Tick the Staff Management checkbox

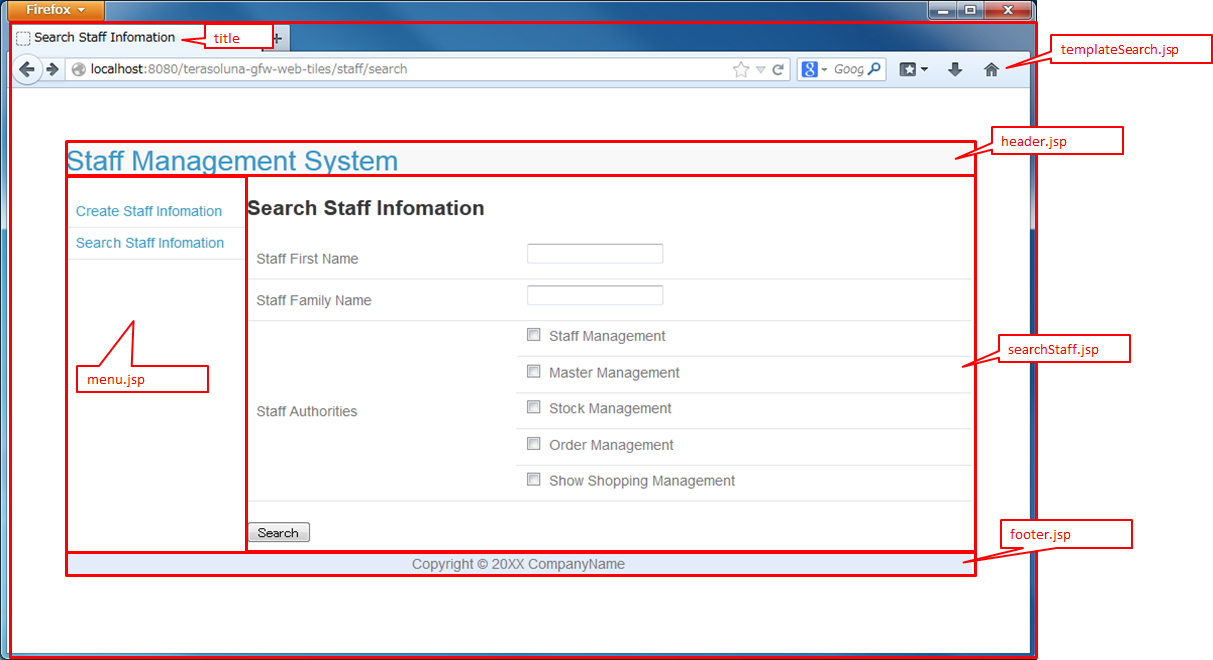coord(533,335)
